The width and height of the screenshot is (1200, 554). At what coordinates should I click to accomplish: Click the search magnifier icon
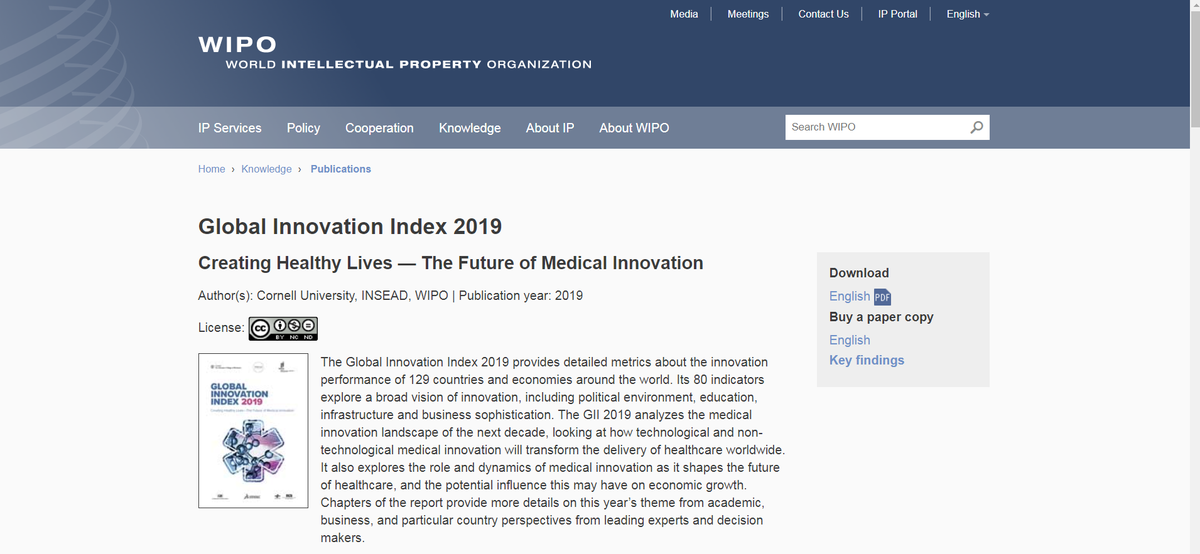[976, 127]
